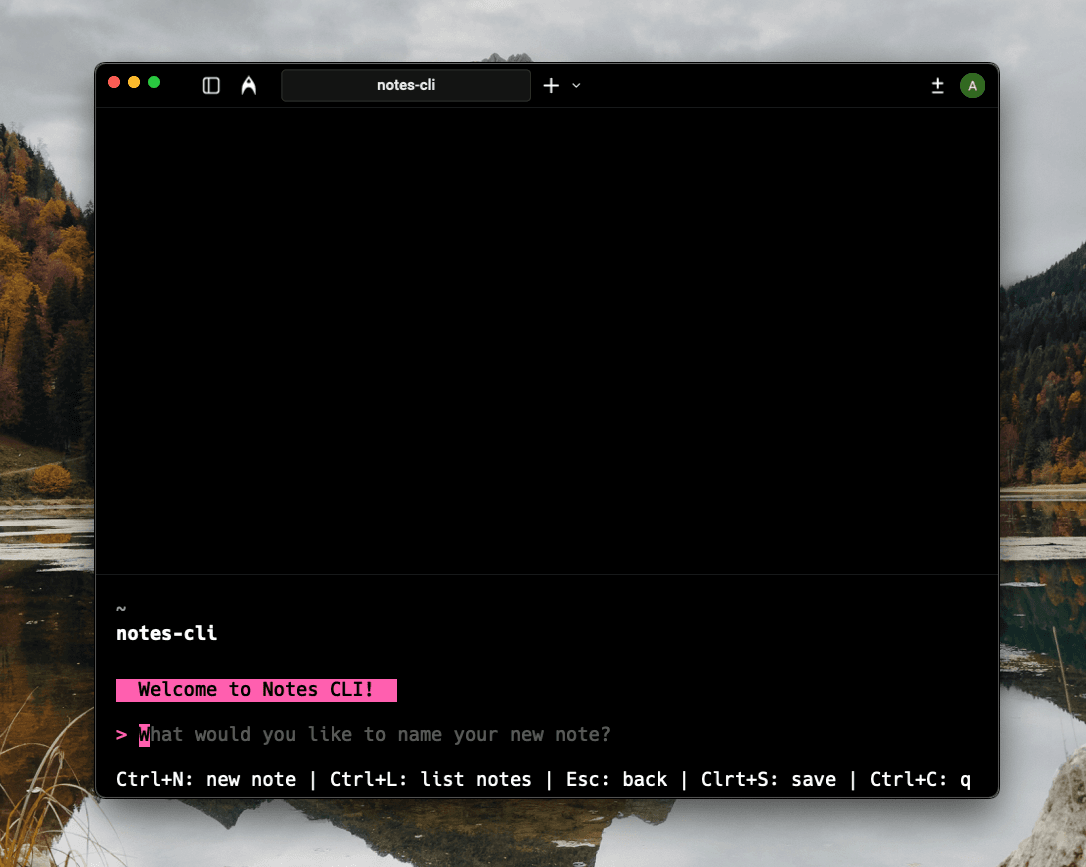Toggle the sidebar panel icon

pyautogui.click(x=211, y=85)
